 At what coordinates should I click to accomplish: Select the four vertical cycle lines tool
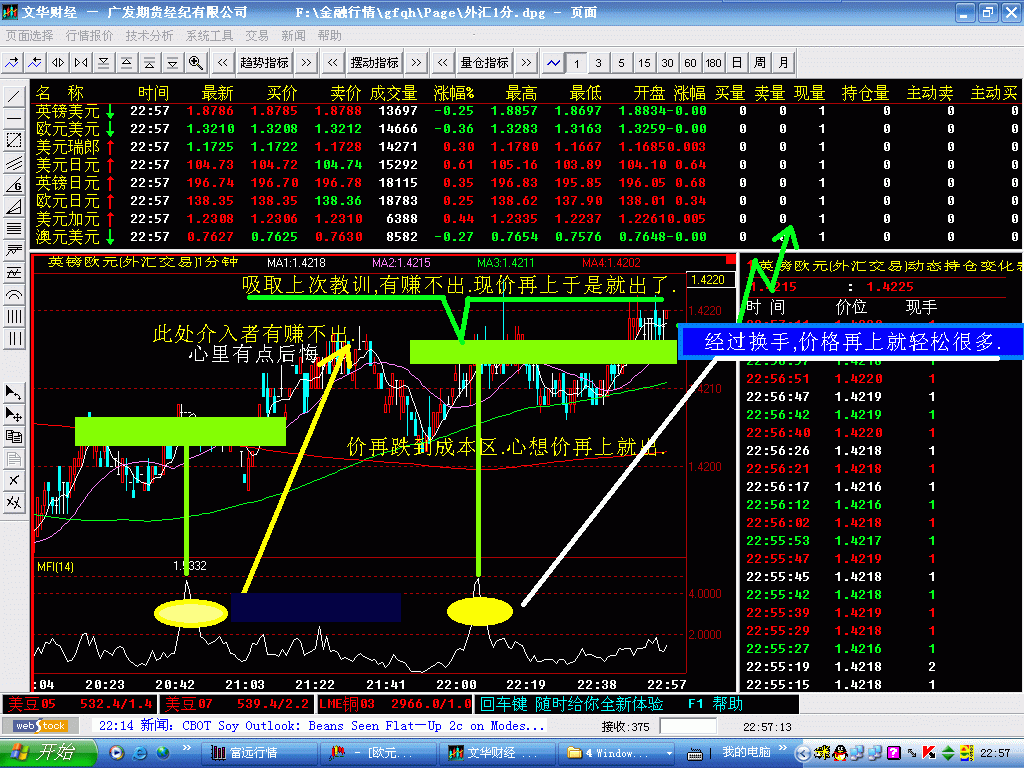14,317
